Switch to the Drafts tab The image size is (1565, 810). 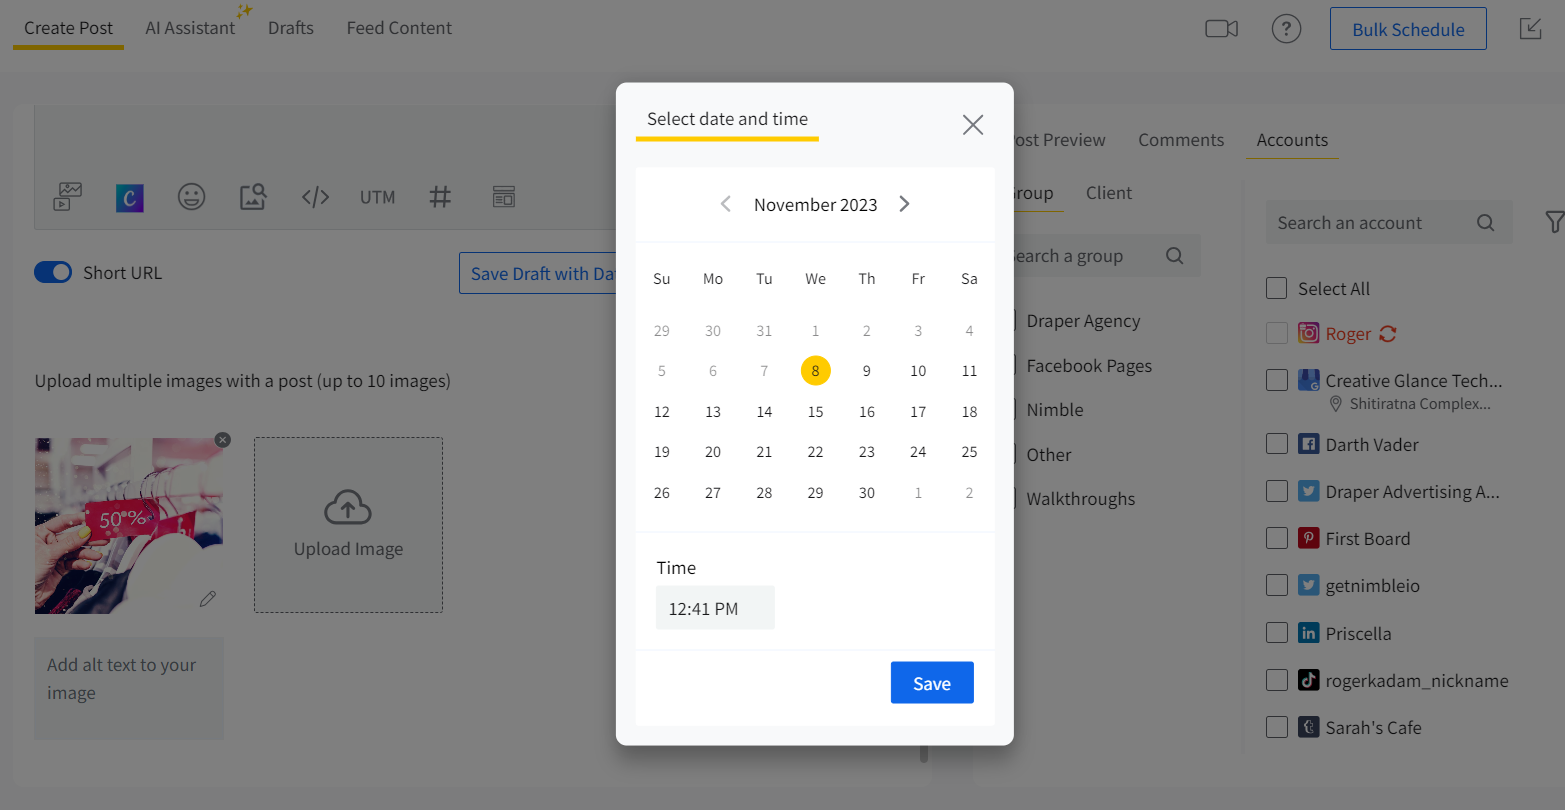coord(291,28)
